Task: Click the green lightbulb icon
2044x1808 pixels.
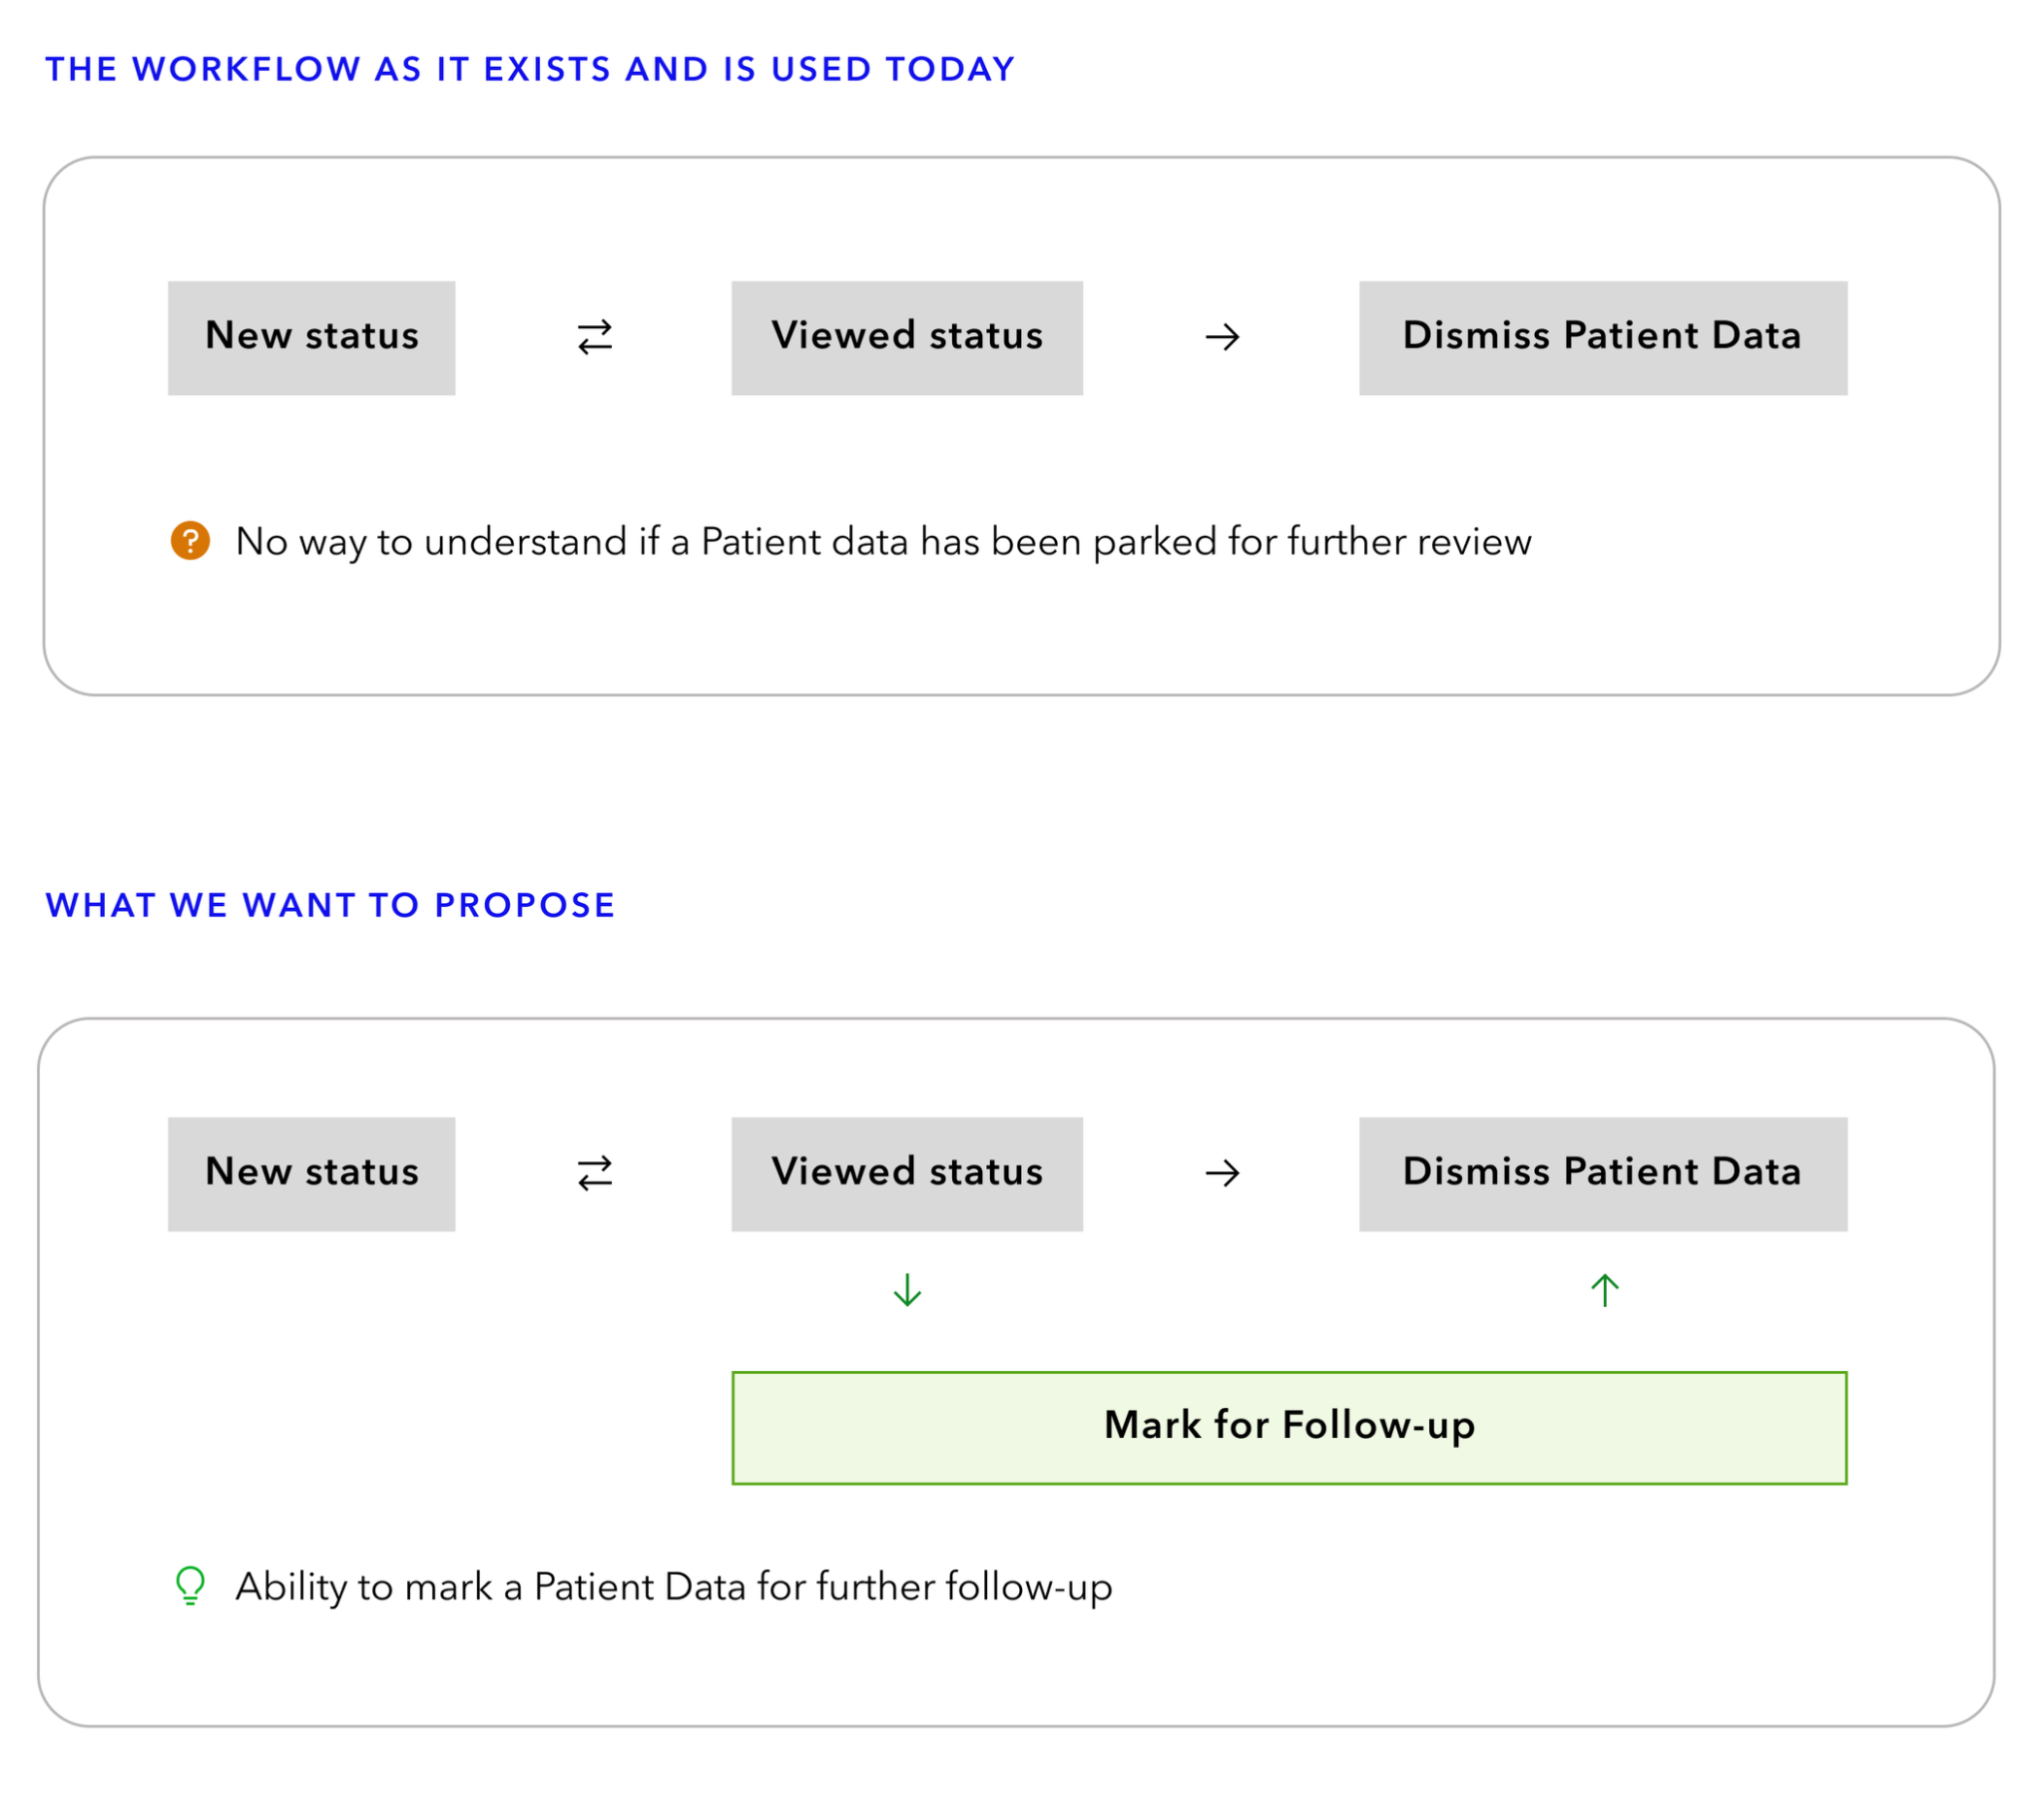Action: tap(190, 1586)
